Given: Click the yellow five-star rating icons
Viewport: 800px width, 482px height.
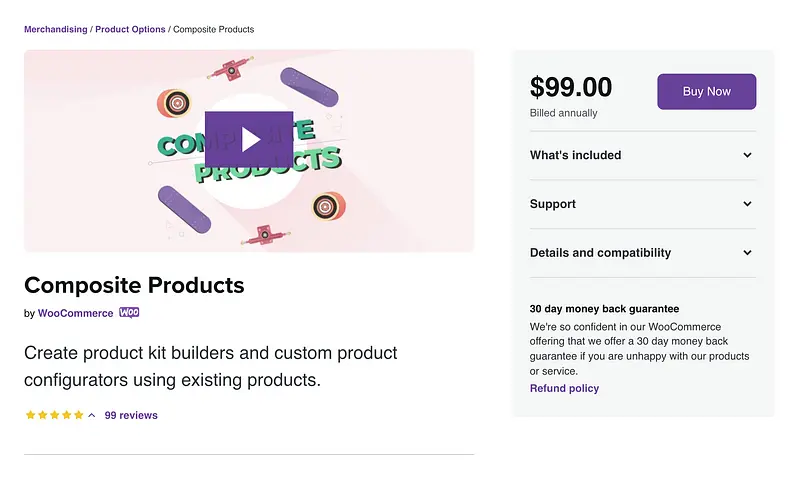Looking at the screenshot, I should click(54, 415).
